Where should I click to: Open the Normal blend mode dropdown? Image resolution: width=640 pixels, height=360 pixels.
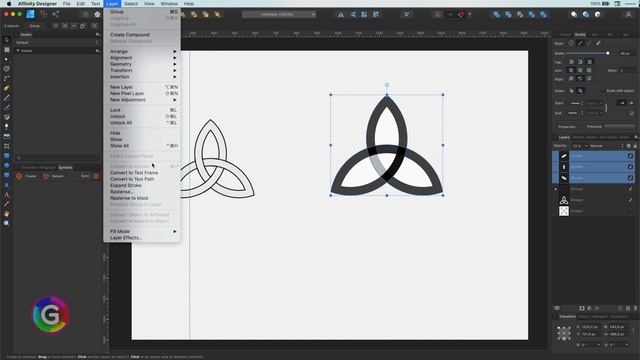click(607, 146)
